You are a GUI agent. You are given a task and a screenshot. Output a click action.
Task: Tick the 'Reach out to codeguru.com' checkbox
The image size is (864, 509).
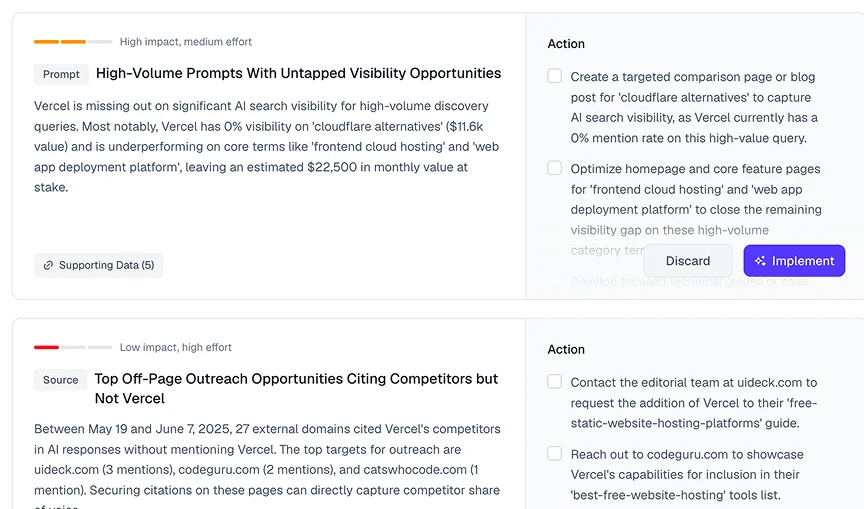(555, 454)
